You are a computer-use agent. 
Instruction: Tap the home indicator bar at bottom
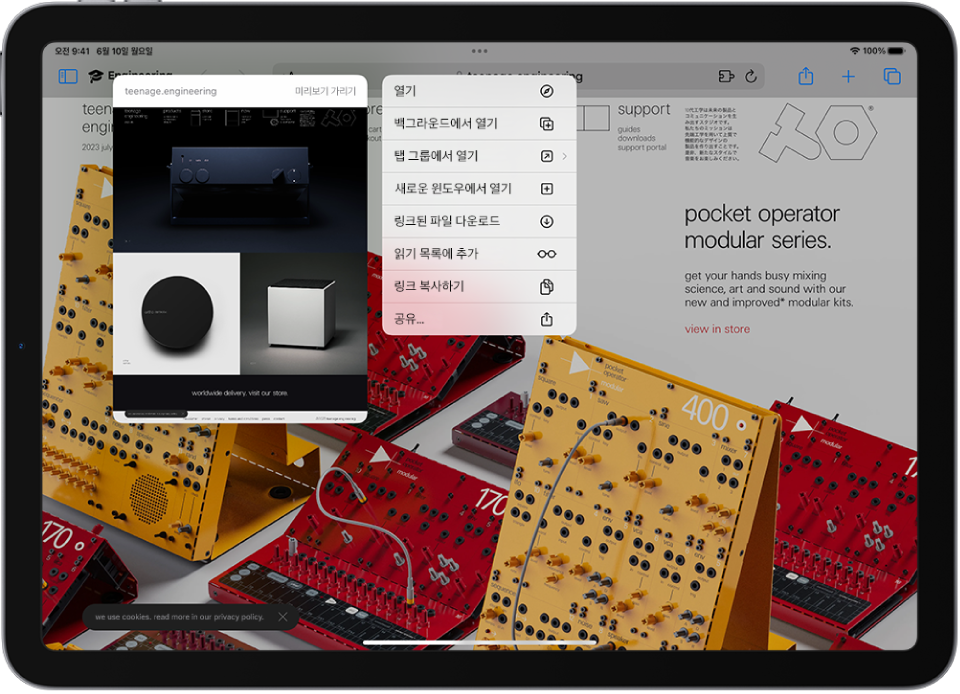click(x=479, y=643)
